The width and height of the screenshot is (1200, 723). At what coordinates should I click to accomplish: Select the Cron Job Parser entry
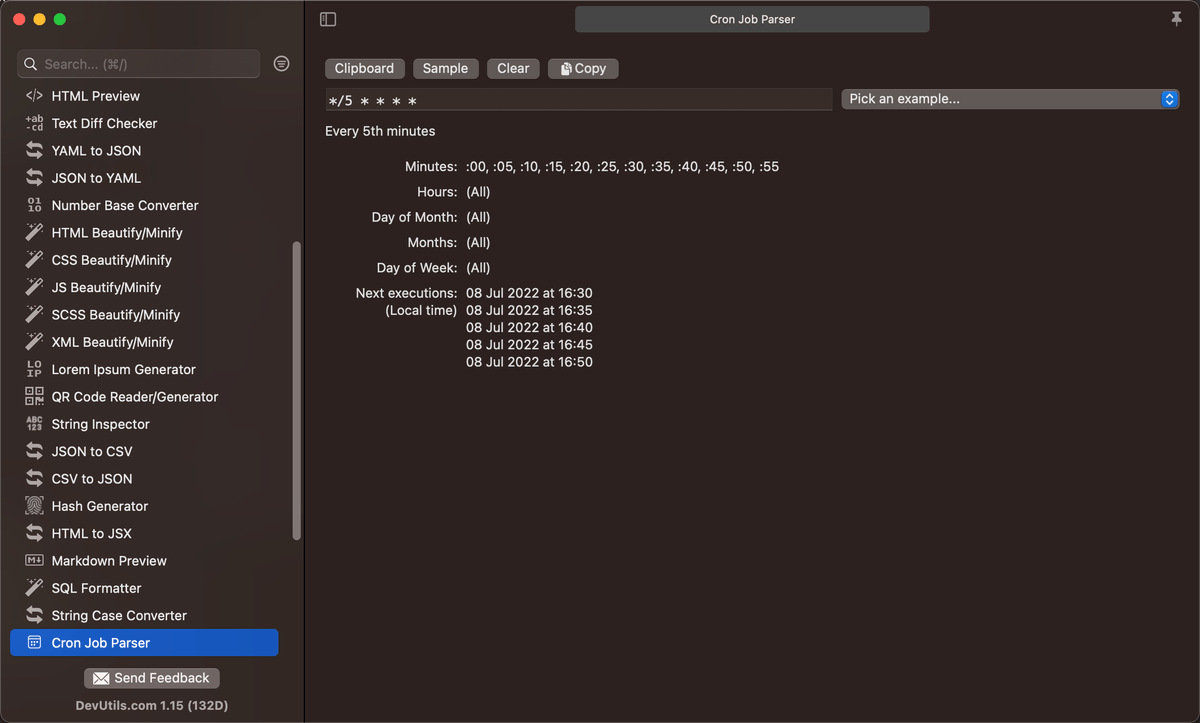(144, 643)
